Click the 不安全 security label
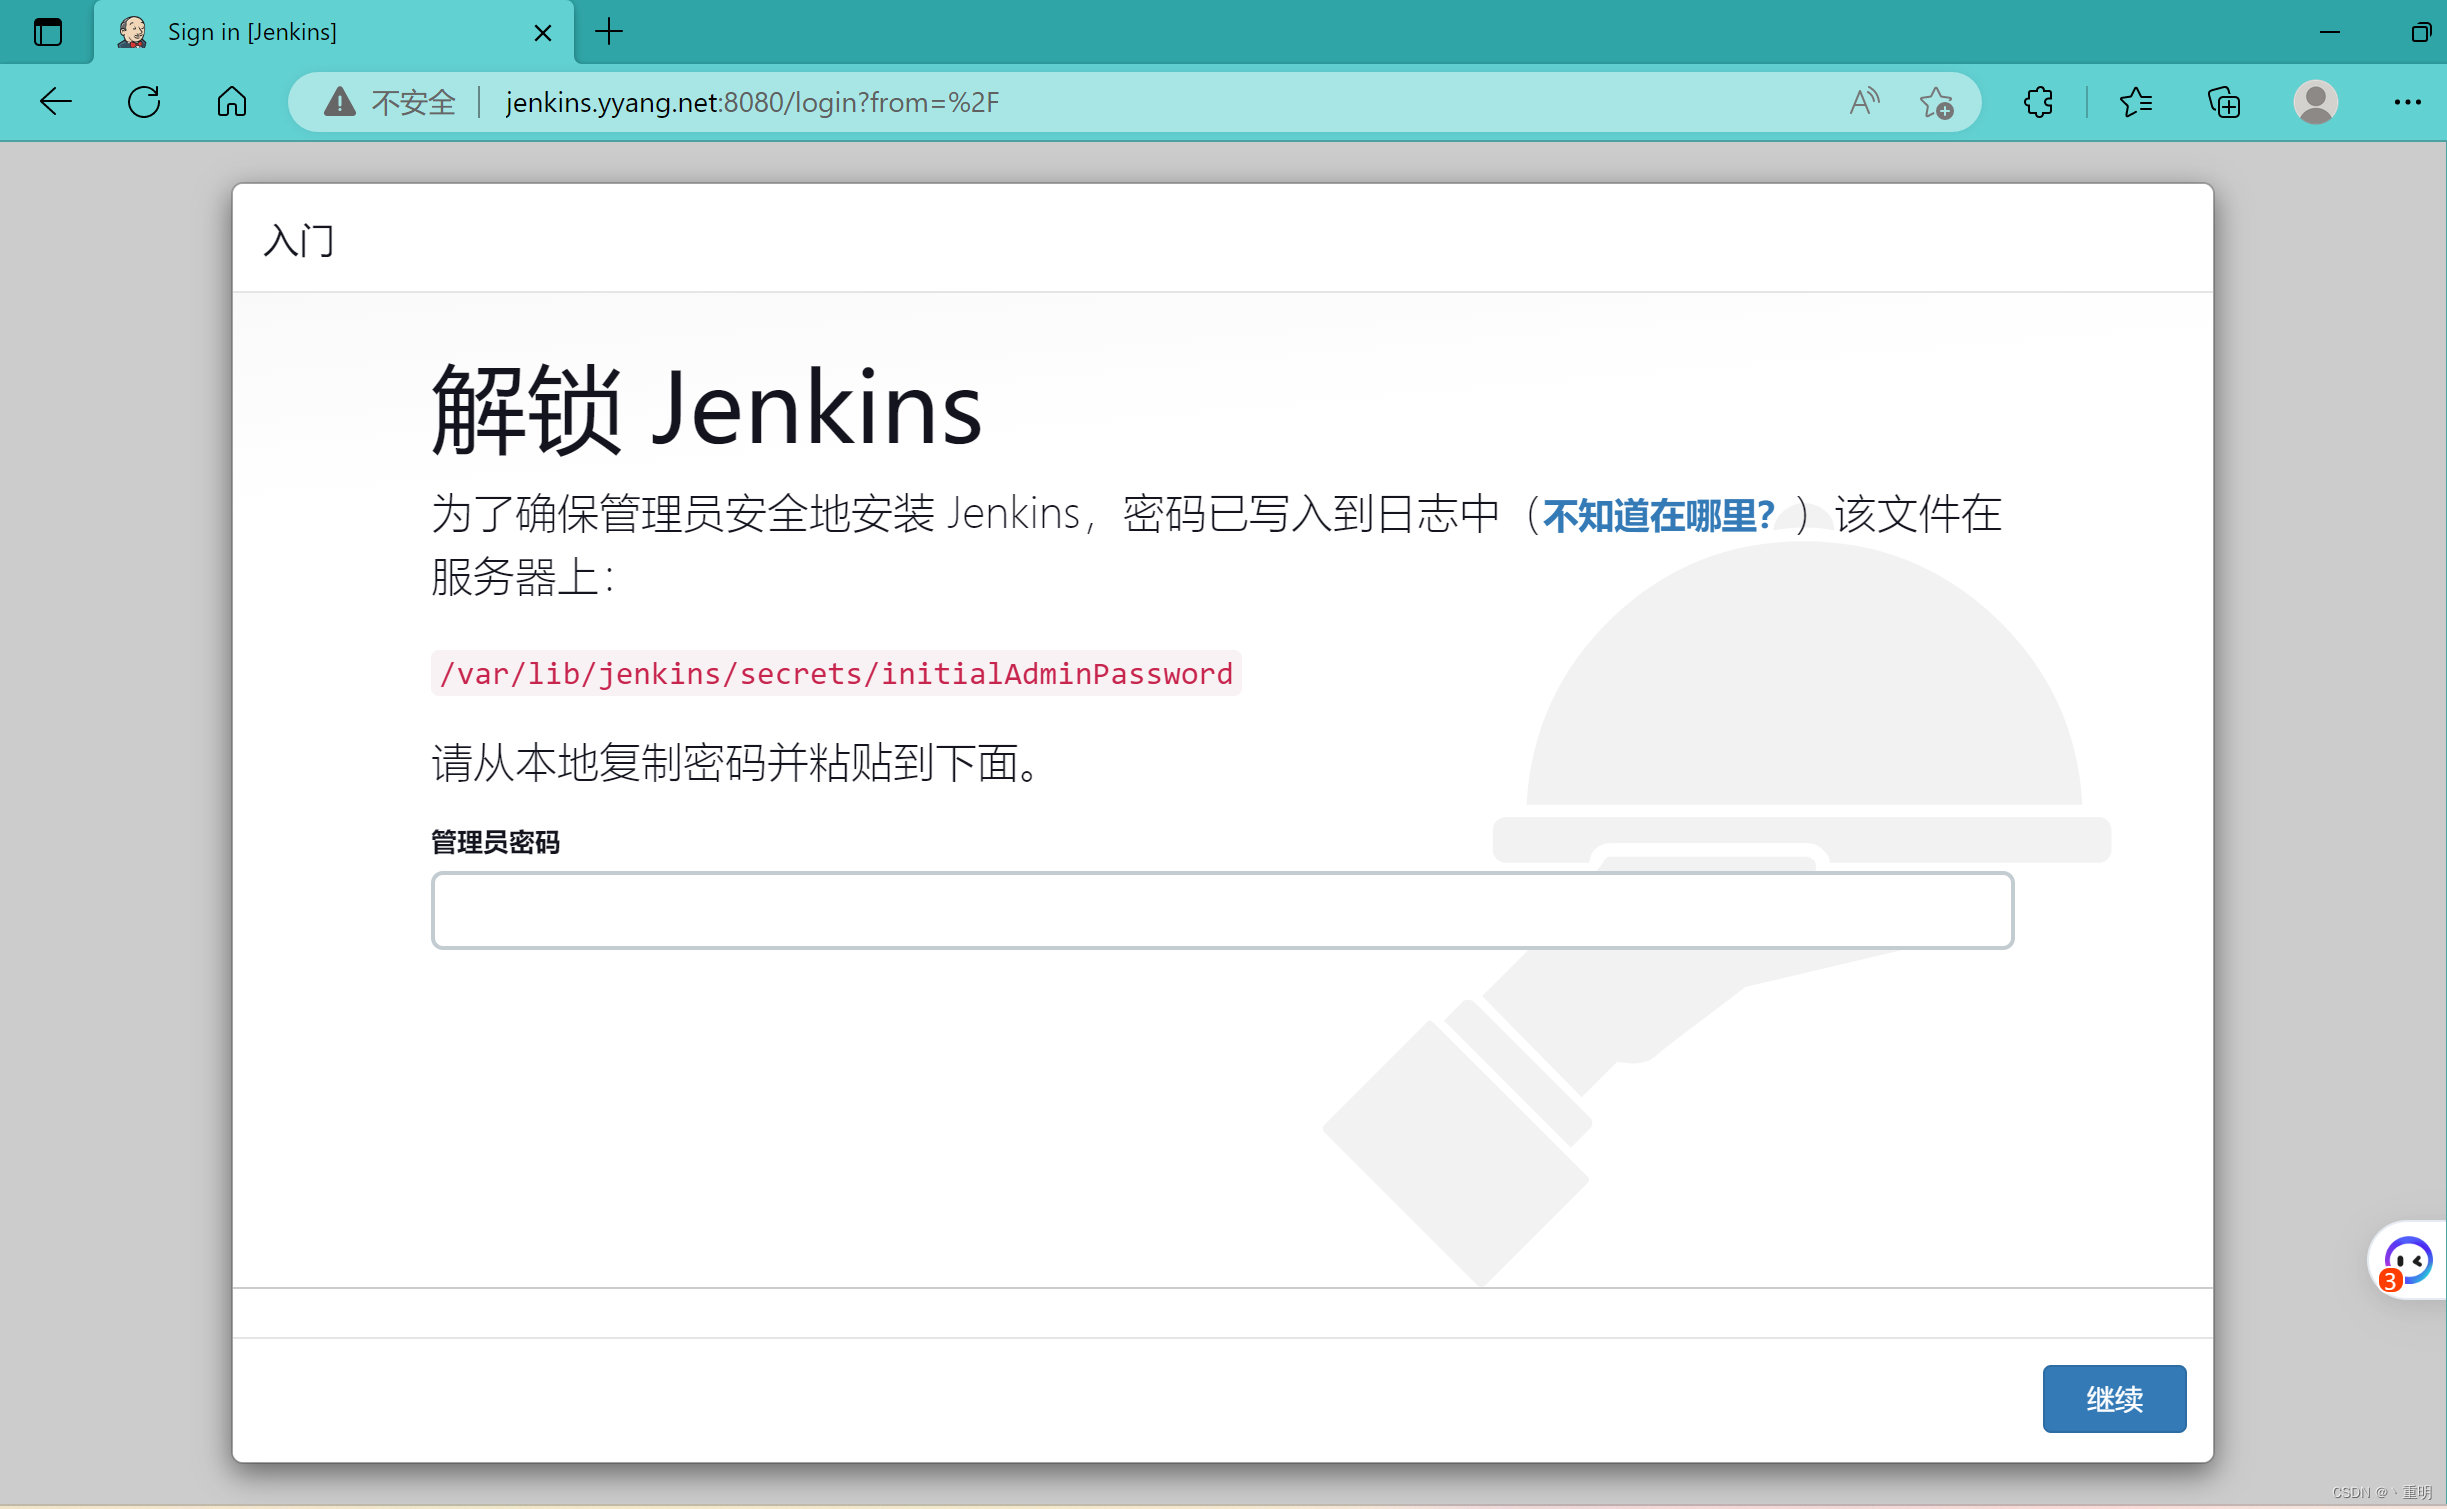 [413, 102]
